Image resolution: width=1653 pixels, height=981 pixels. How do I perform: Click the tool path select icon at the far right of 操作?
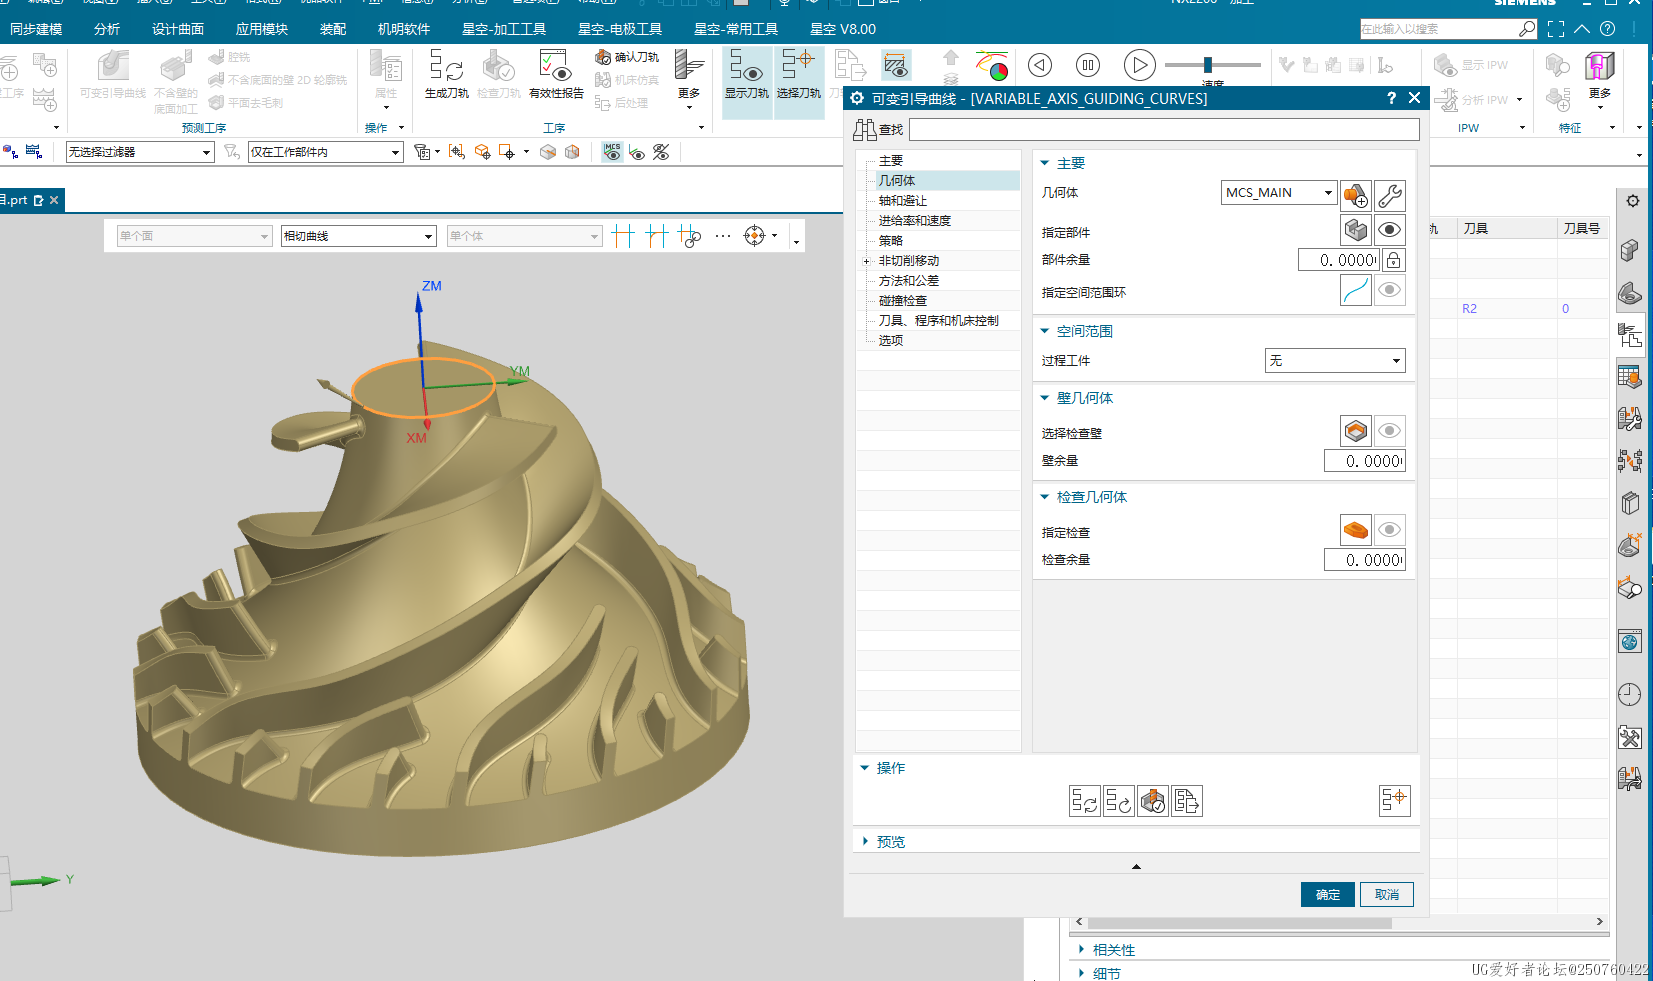coord(1395,801)
